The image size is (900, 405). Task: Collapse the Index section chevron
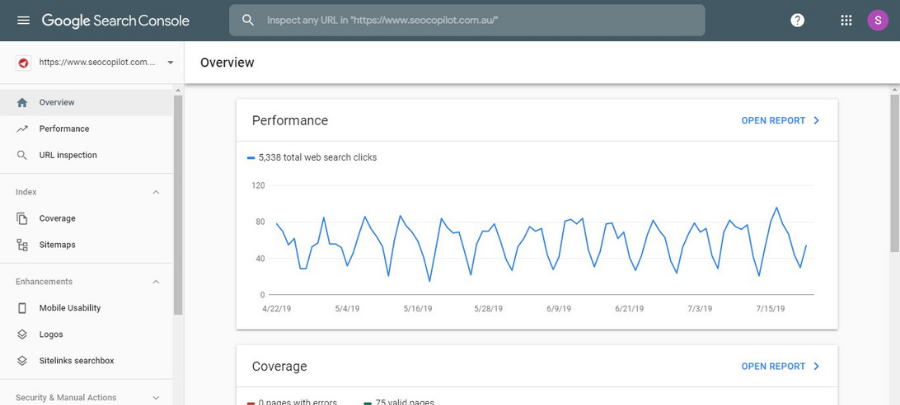156,192
